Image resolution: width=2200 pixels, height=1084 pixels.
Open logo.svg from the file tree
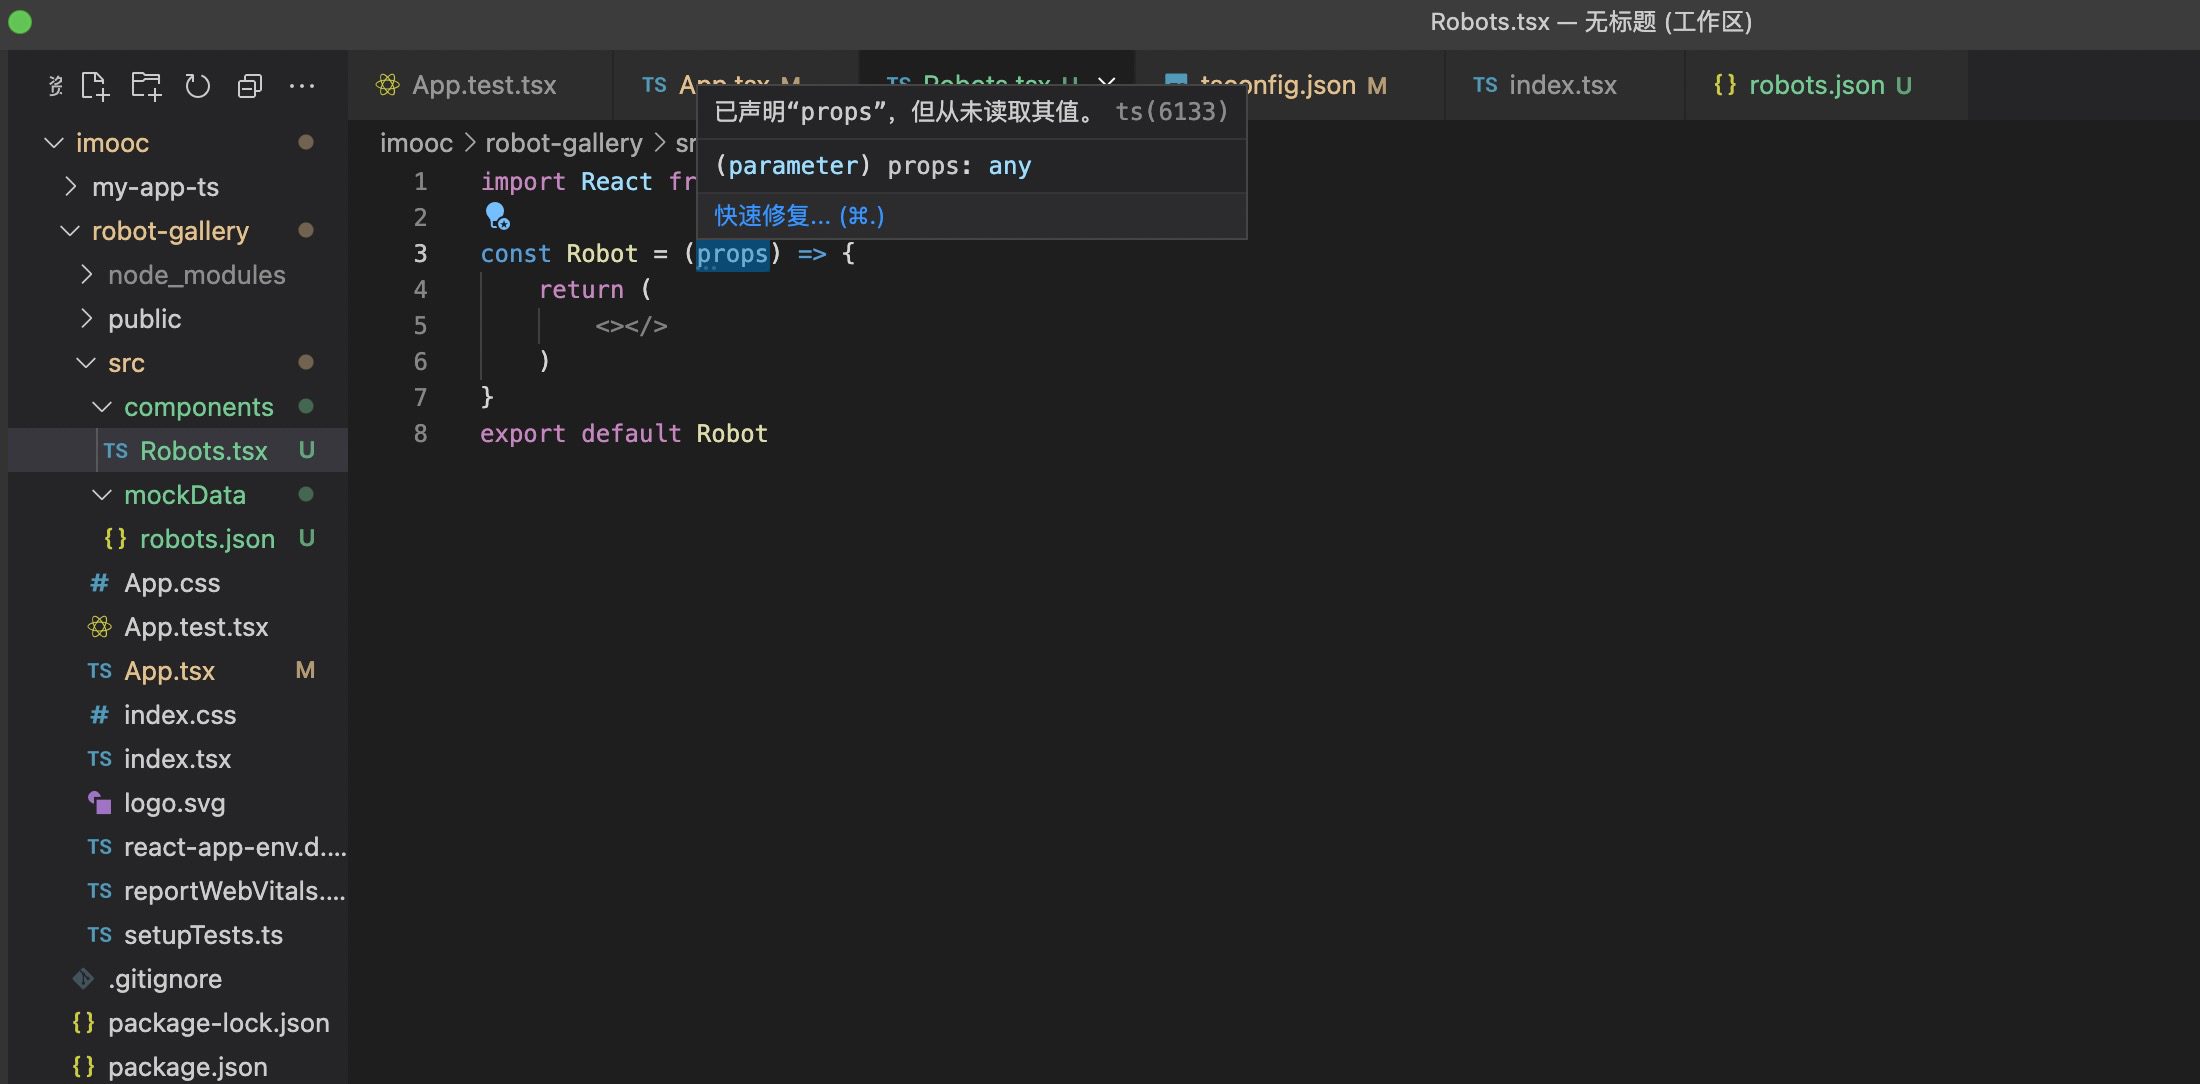(x=174, y=803)
